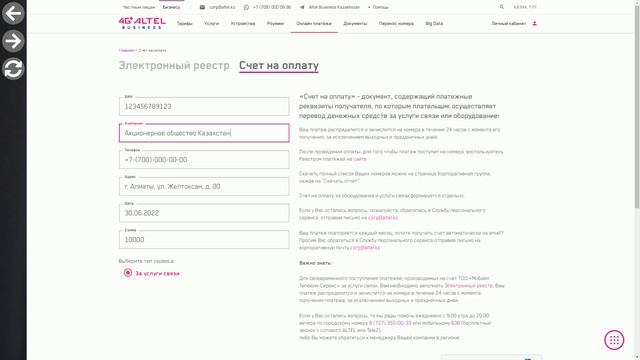Click the scrollbar down arrow

pyautogui.click(x=637, y=357)
